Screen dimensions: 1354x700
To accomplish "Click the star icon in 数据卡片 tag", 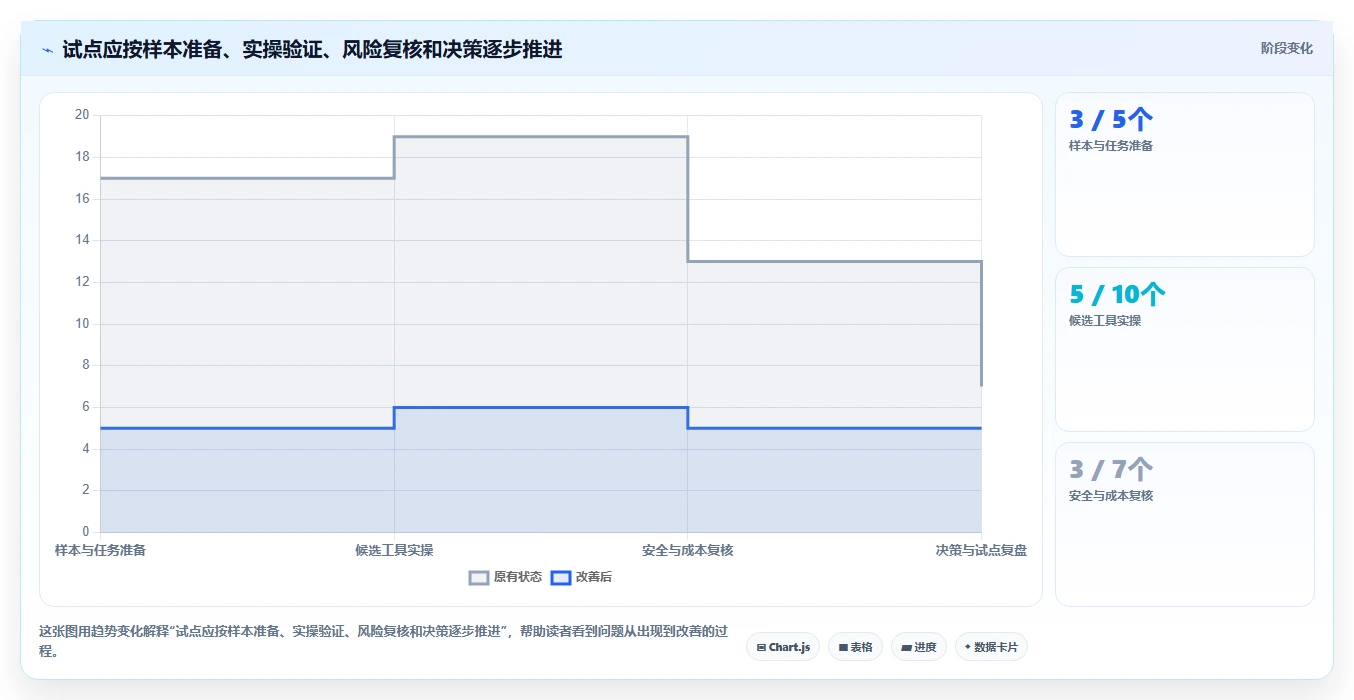I will point(968,647).
